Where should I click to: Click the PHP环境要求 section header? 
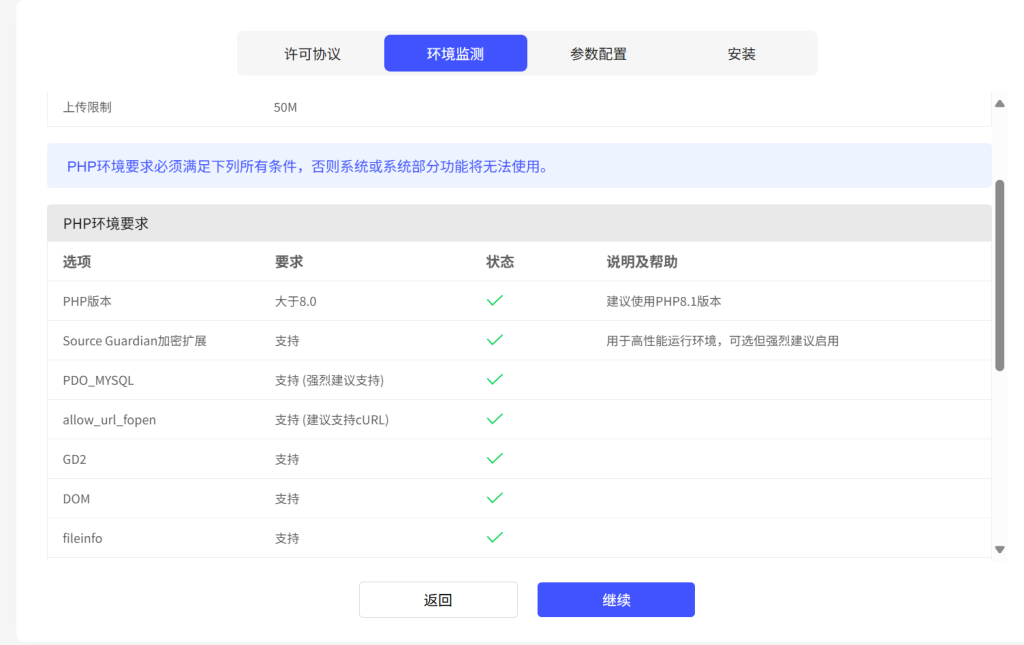click(106, 224)
